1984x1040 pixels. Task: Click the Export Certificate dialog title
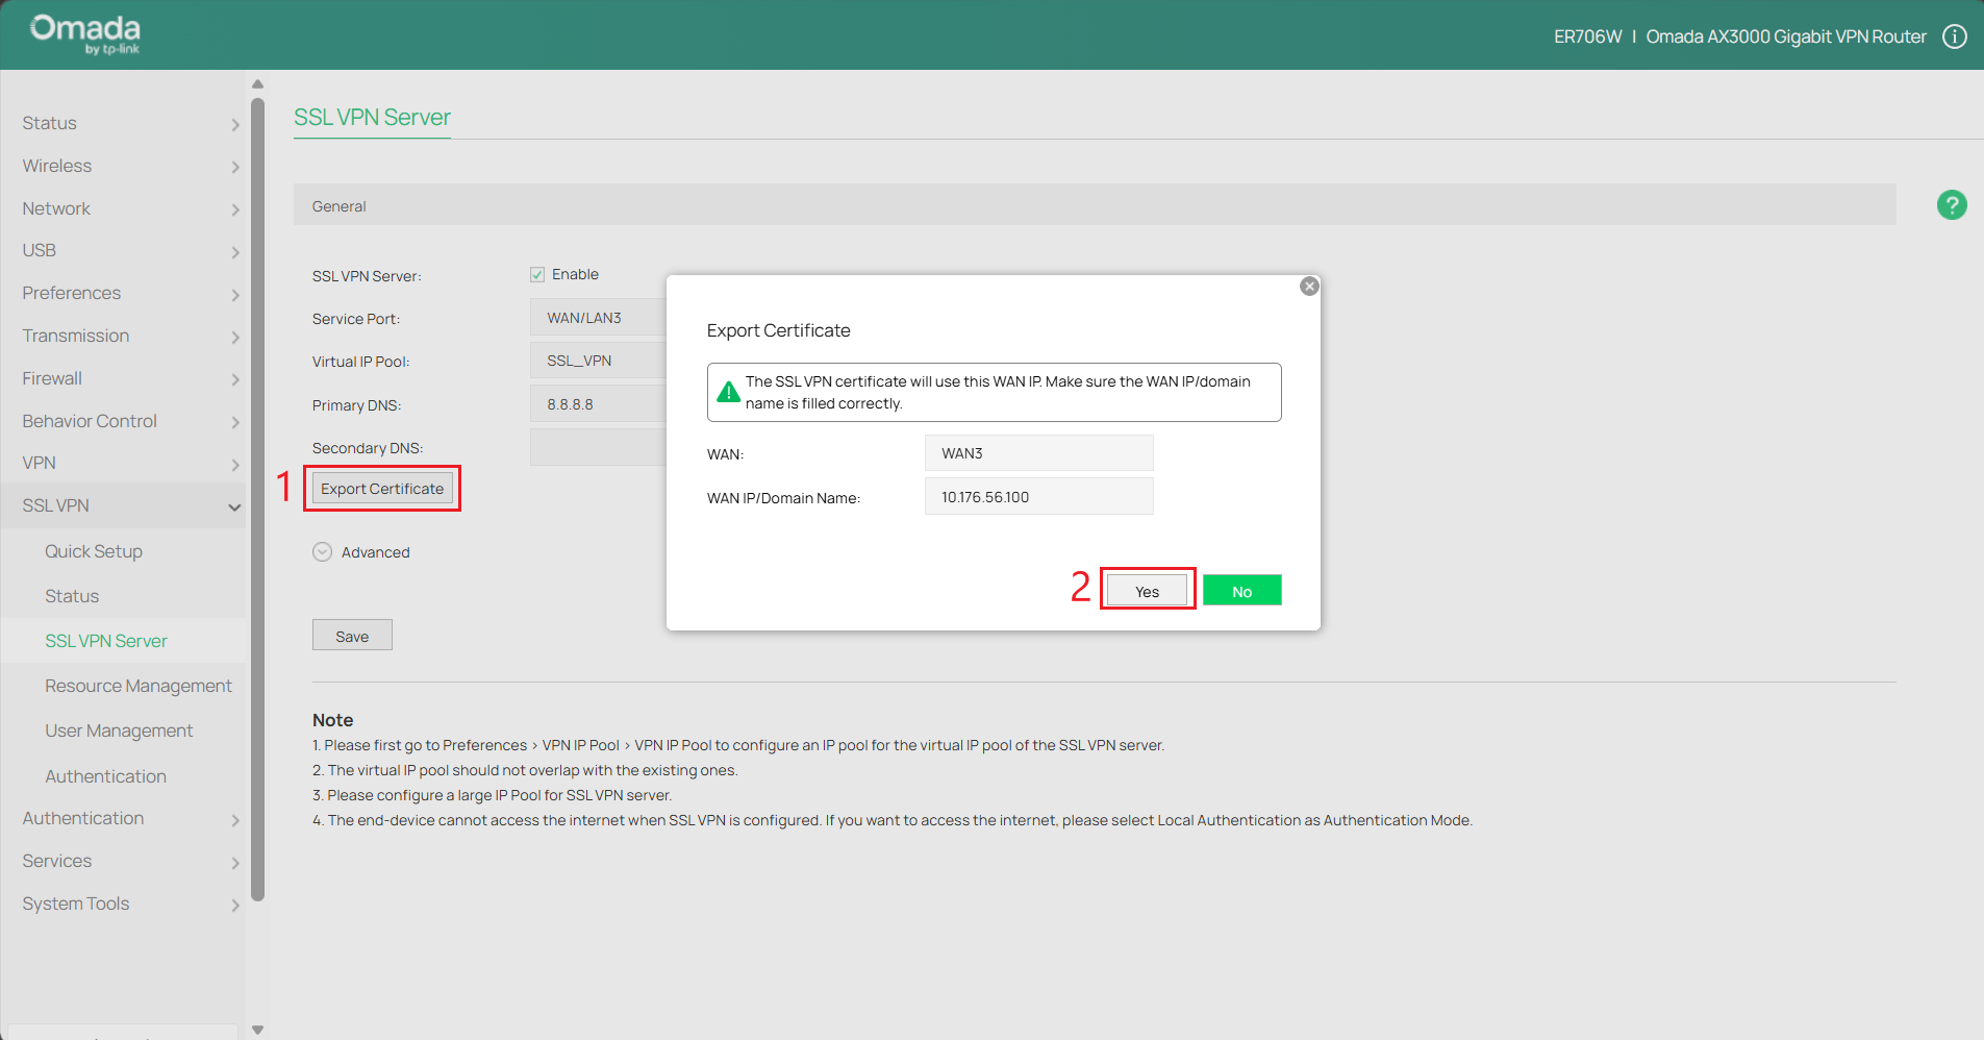(x=778, y=331)
